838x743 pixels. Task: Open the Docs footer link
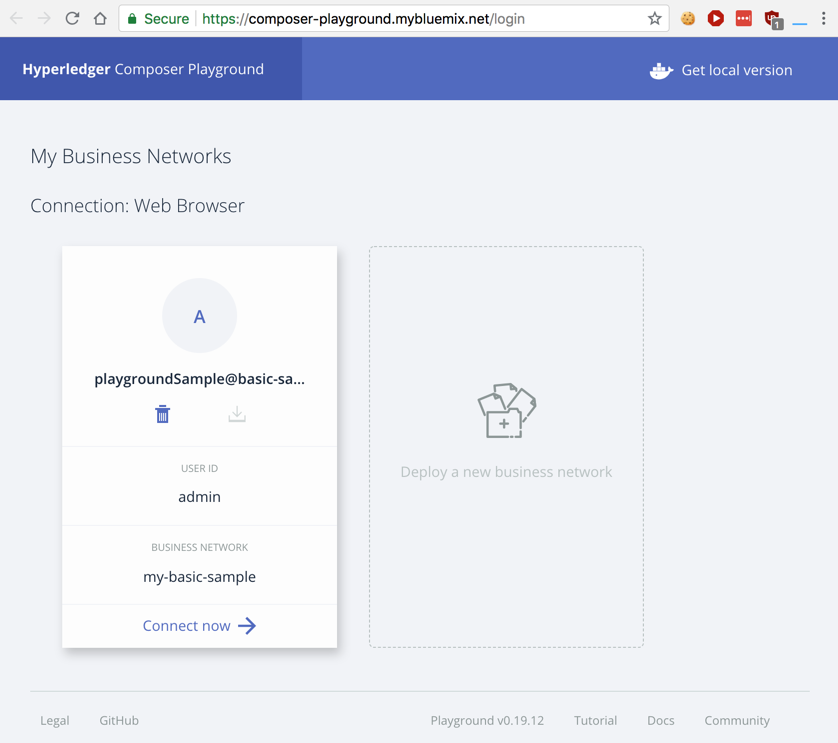point(660,720)
